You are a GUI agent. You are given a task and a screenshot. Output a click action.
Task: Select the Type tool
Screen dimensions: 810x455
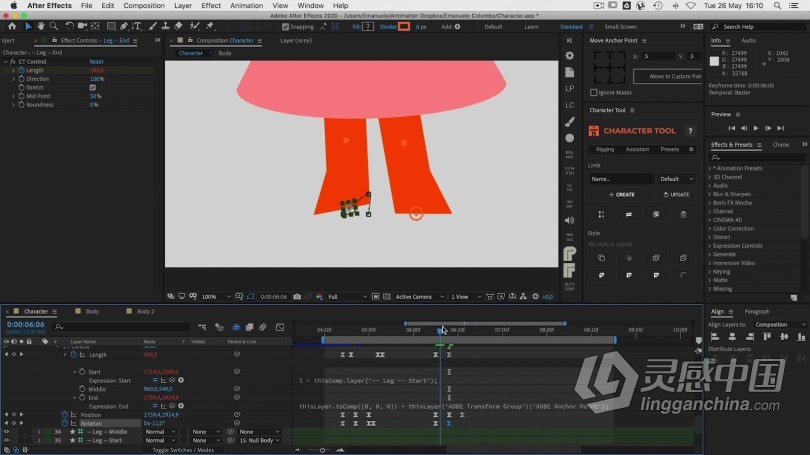[x=136, y=26]
